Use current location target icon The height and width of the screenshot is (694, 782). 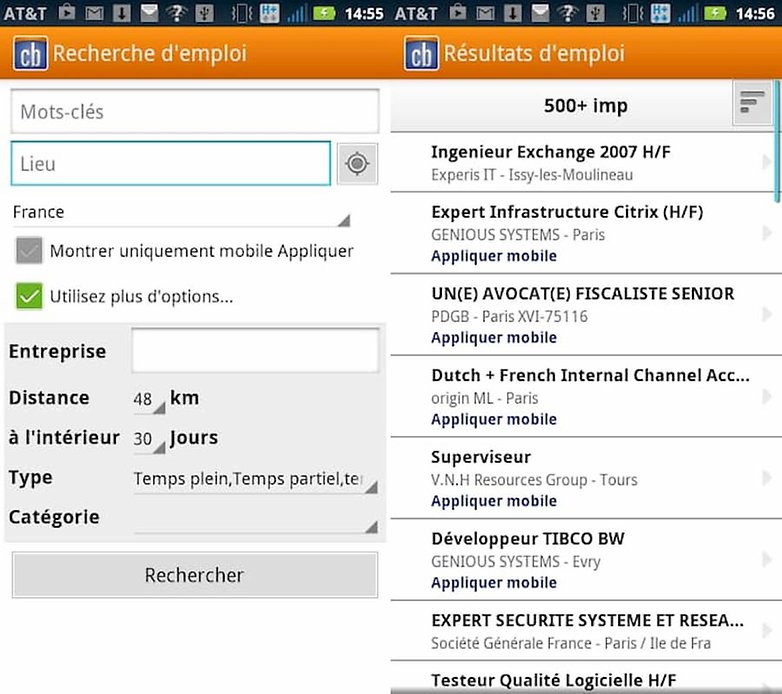357,164
